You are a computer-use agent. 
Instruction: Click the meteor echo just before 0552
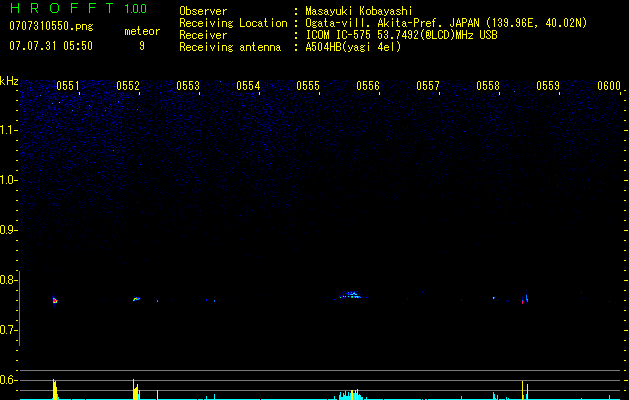pos(136,299)
